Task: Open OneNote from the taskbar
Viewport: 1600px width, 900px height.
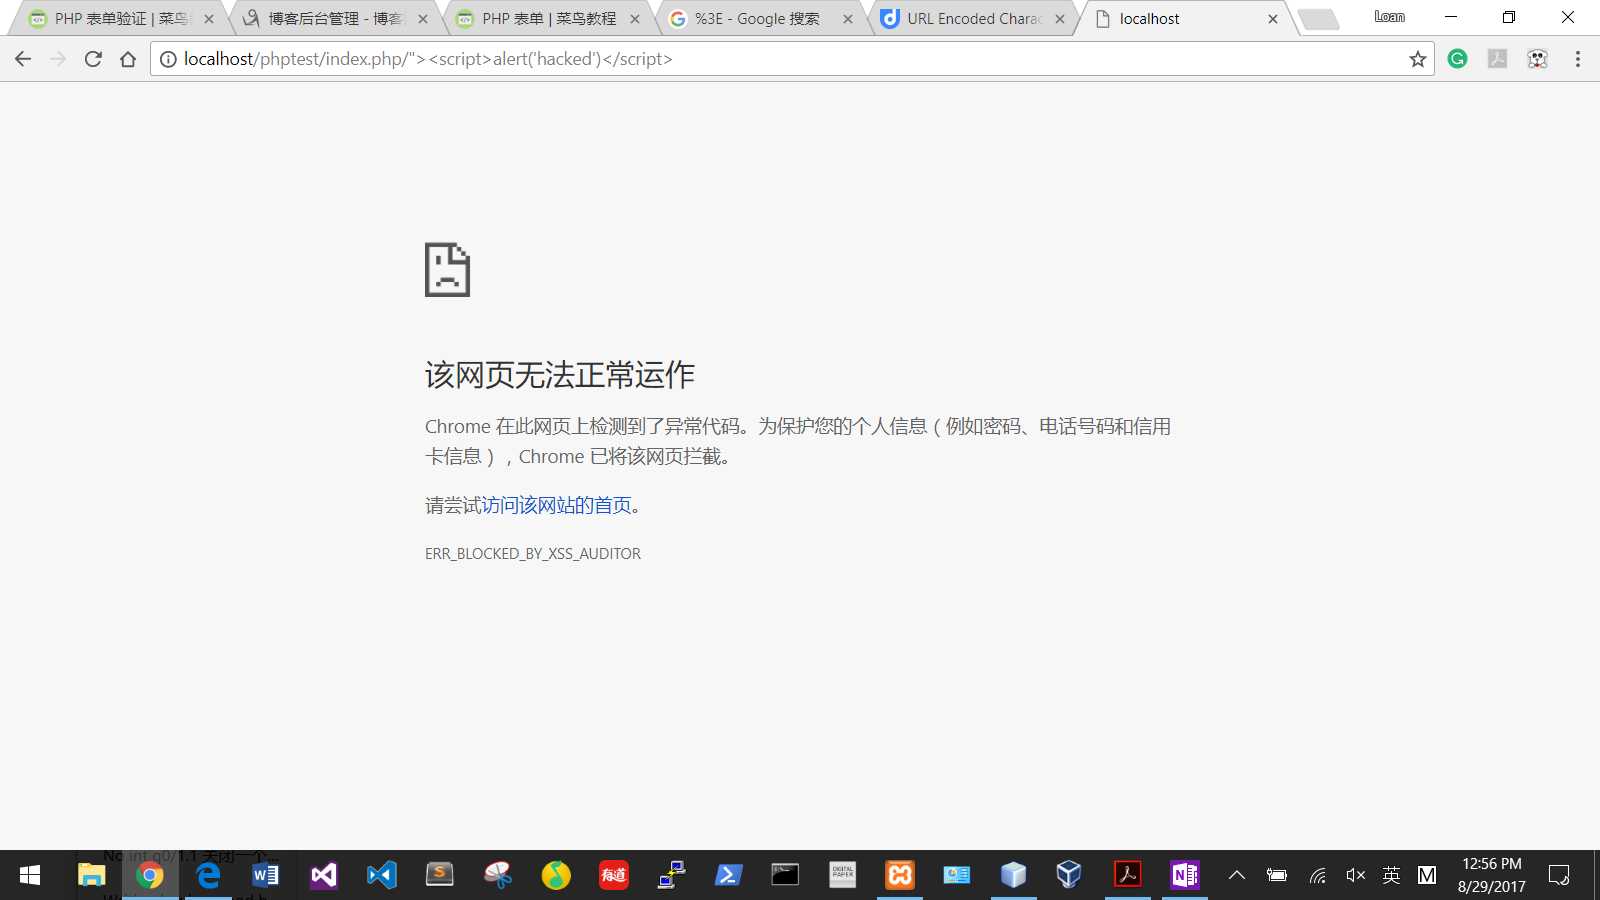Action: [1185, 875]
